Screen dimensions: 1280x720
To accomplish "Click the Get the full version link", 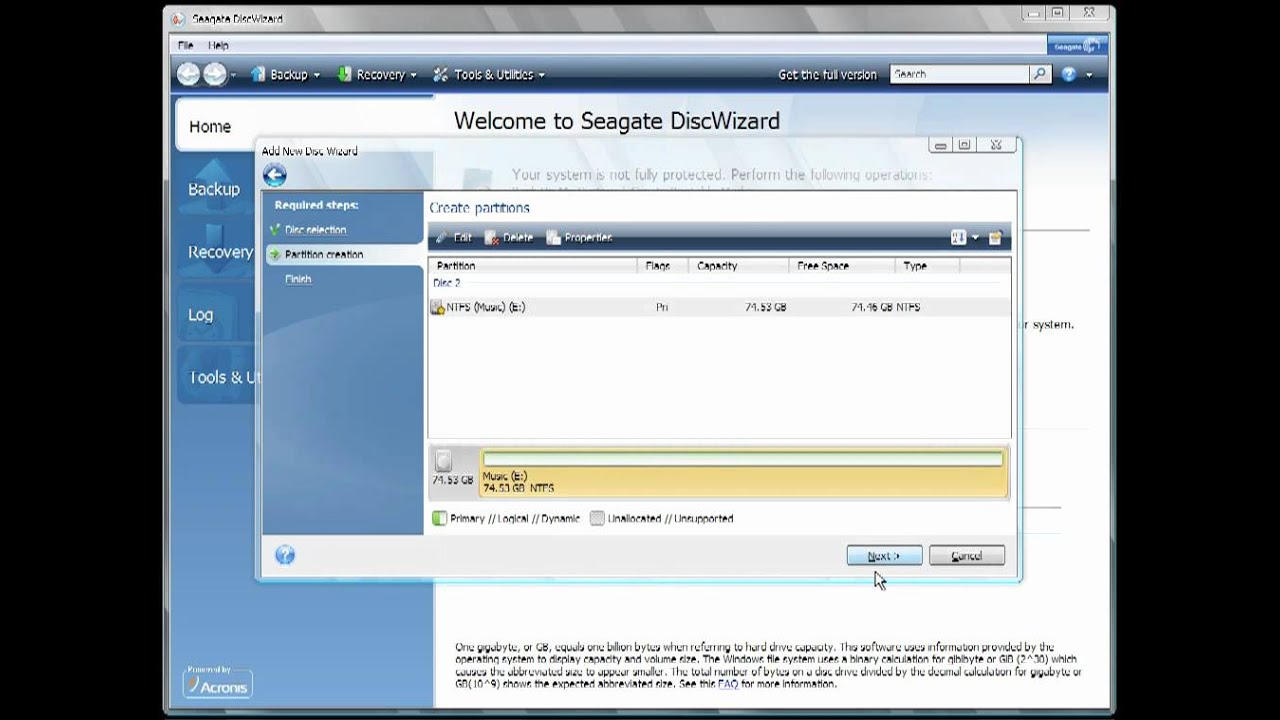I will pyautogui.click(x=827, y=74).
